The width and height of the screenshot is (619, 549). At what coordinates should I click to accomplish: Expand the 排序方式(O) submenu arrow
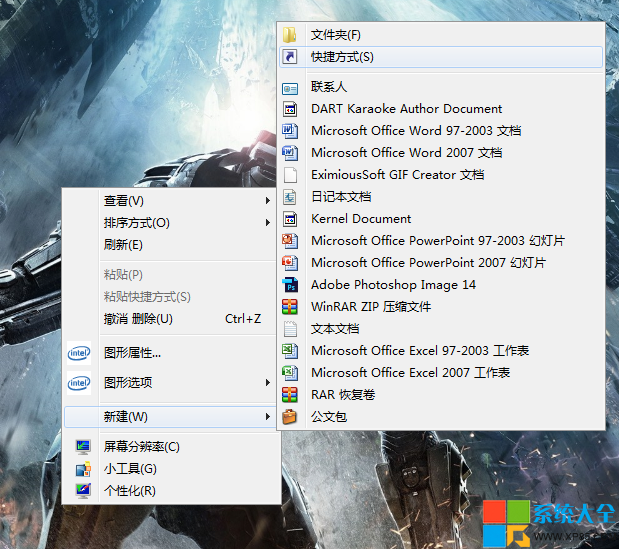[268, 223]
